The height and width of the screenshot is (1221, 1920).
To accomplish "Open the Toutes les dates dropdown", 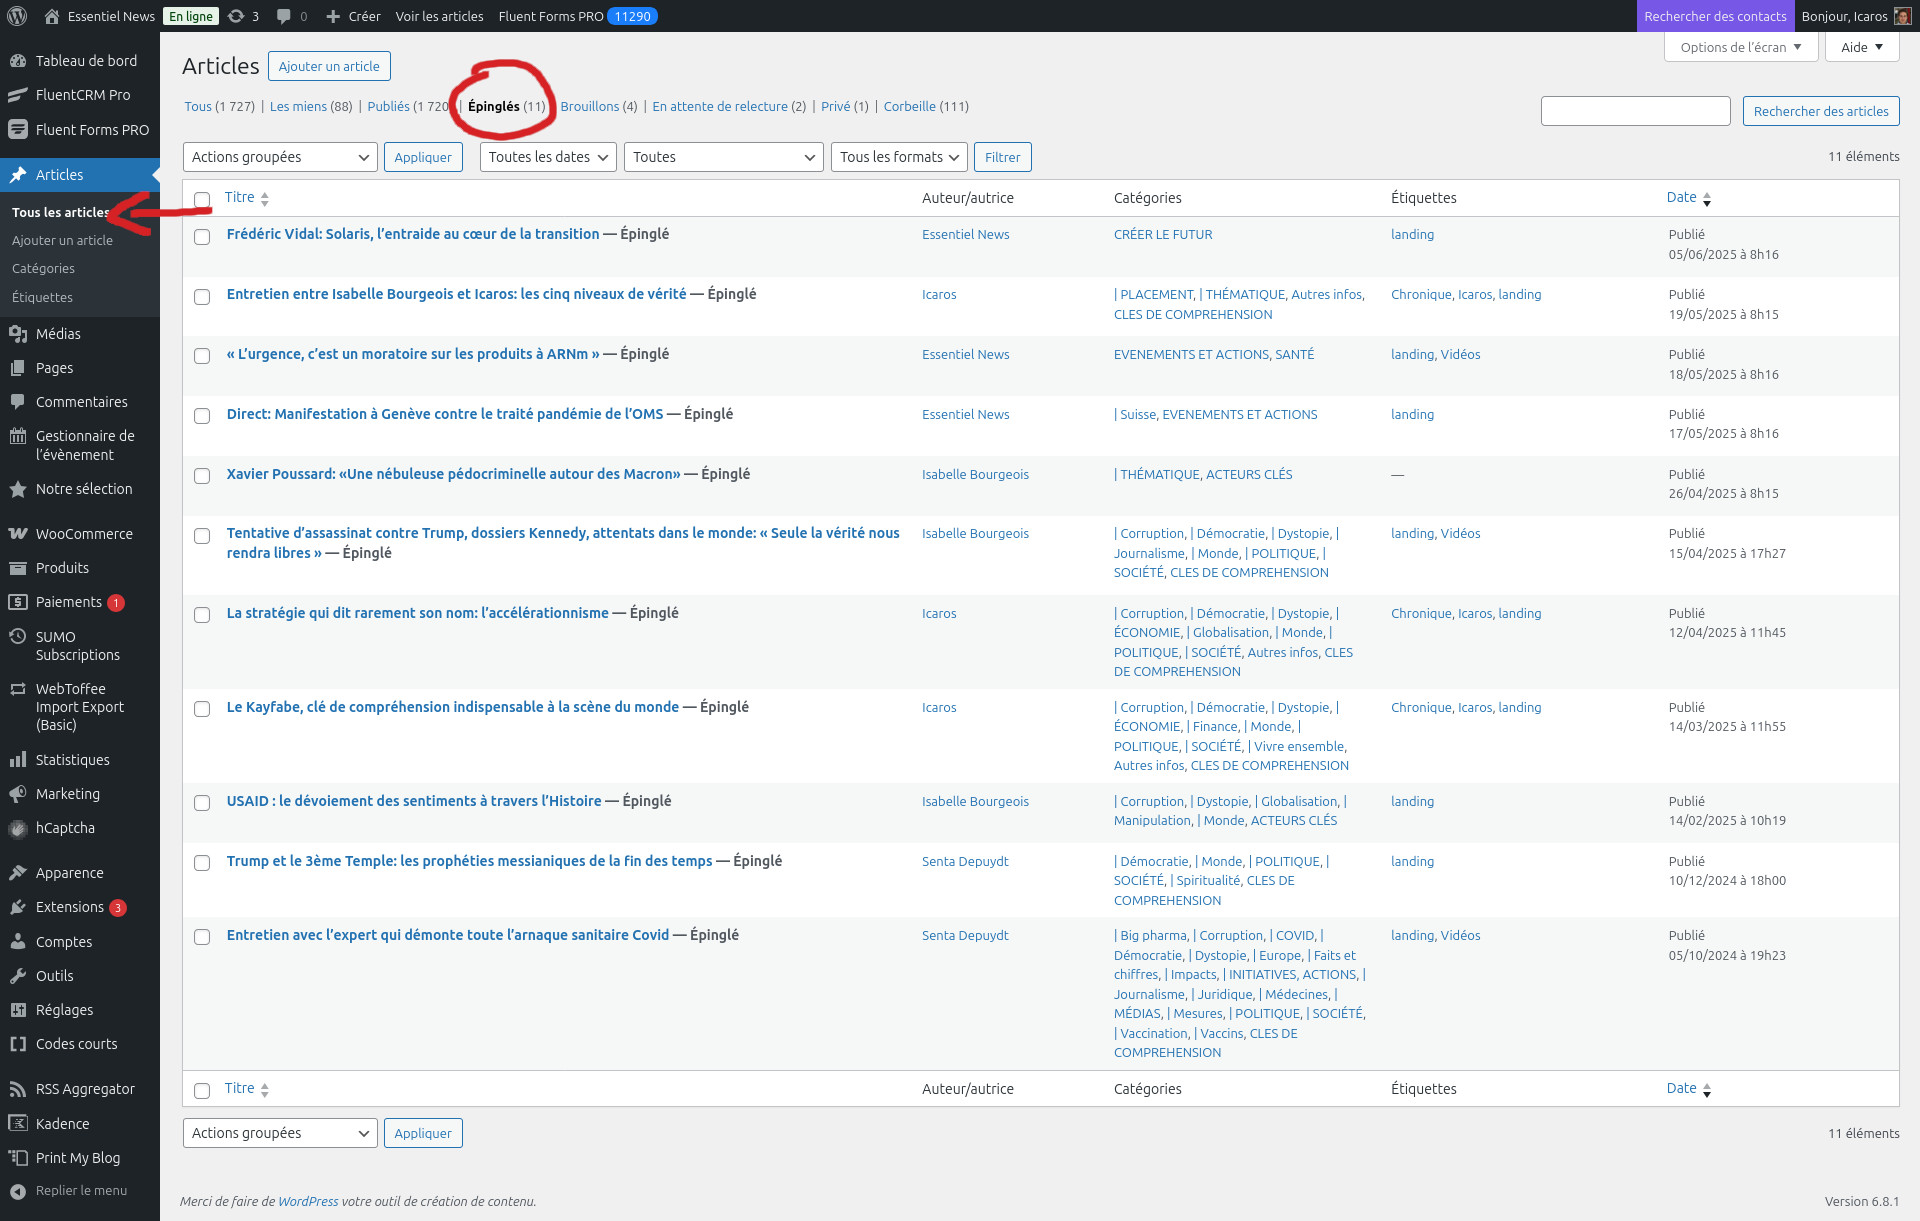I will click(x=548, y=157).
